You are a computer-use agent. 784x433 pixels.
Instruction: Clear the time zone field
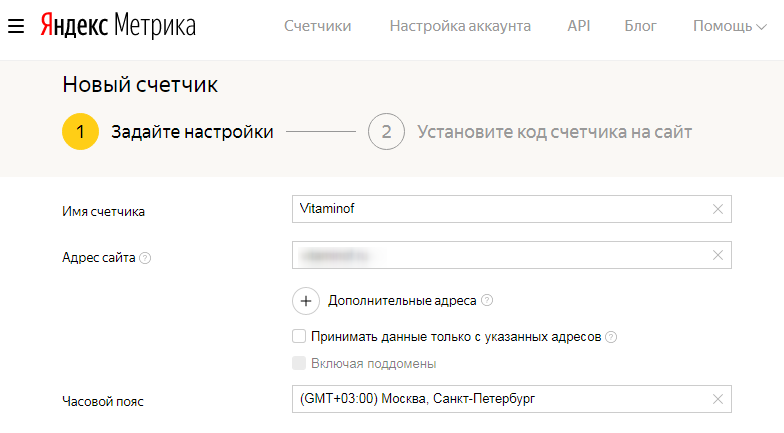coord(717,399)
